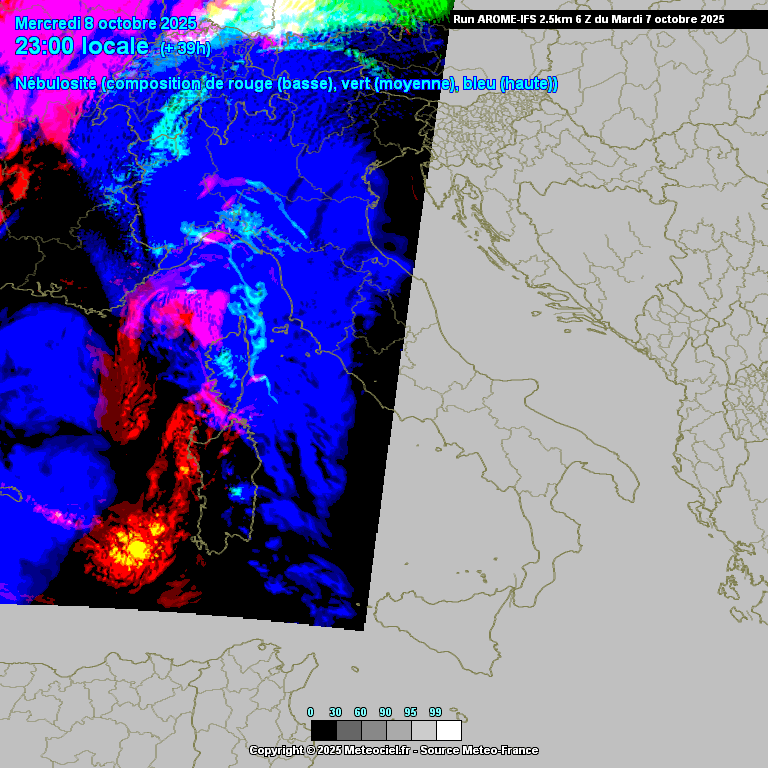The width and height of the screenshot is (768, 768).
Task: Select the dark gray legend swatch for 30
Action: pyautogui.click(x=348, y=730)
